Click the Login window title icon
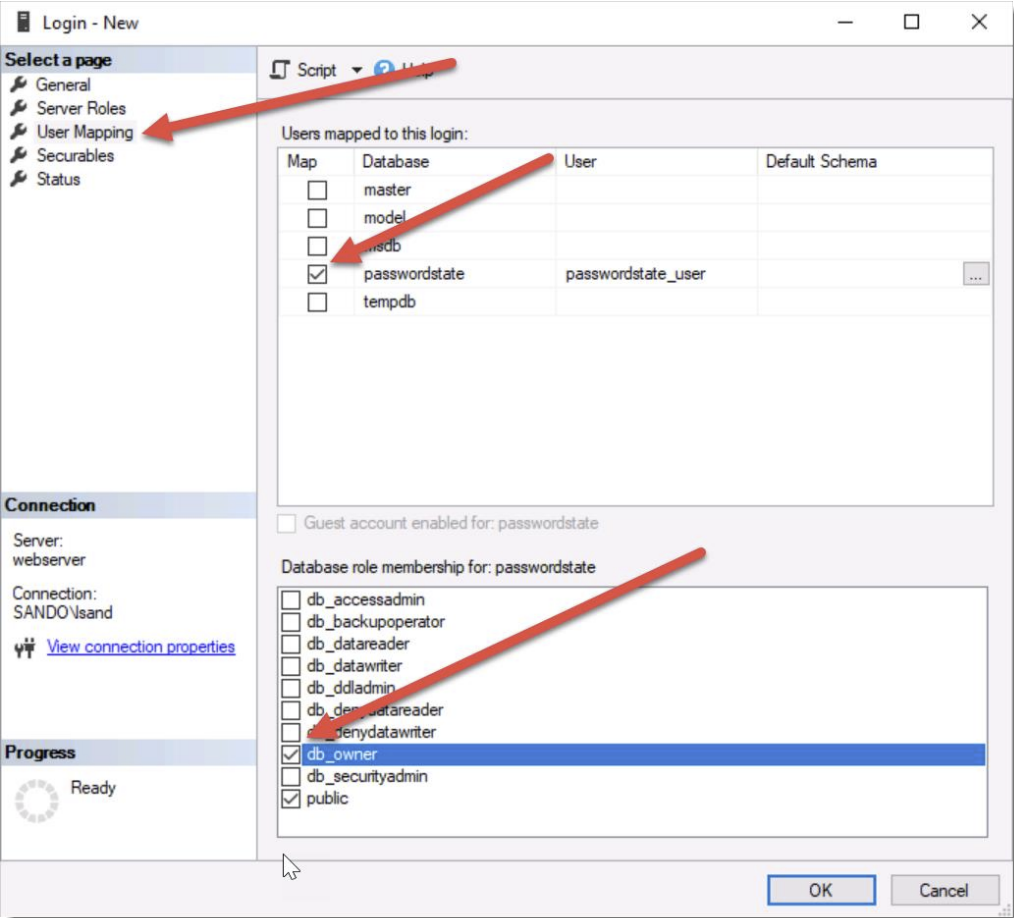Image resolution: width=1014 pixels, height=918 pixels. point(23,22)
